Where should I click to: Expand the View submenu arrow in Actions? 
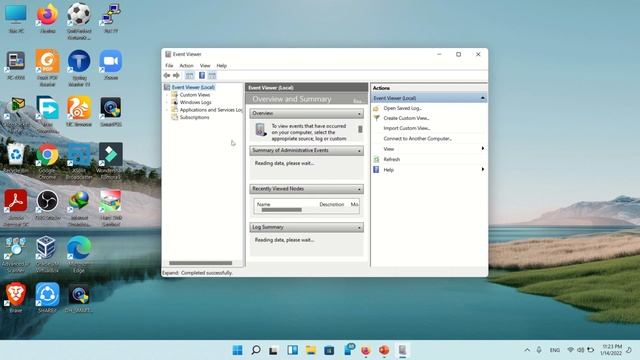pyautogui.click(x=483, y=149)
